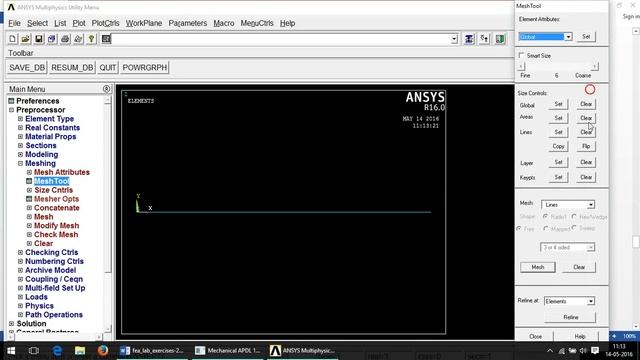Click Set for Lines size control

(558, 132)
